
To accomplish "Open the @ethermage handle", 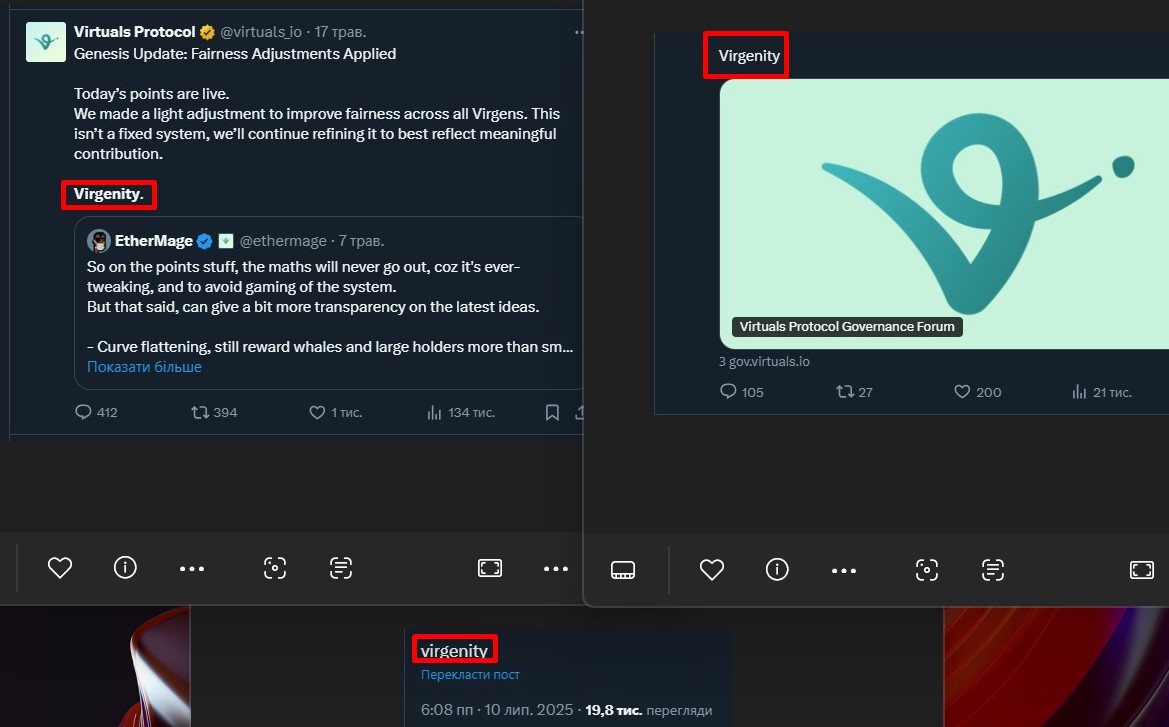I will (283, 241).
